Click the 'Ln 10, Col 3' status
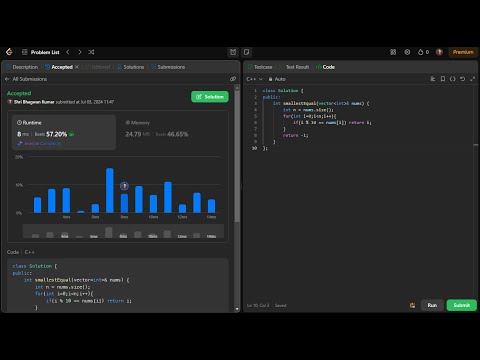 pos(258,305)
